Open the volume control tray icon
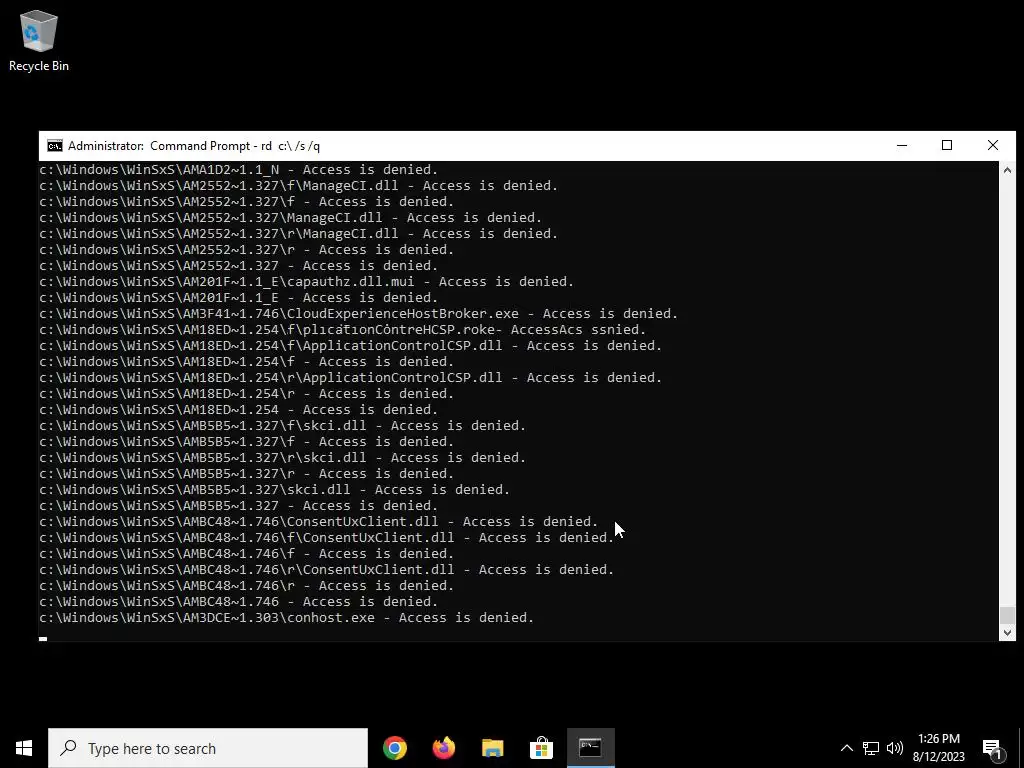This screenshot has width=1024, height=768. pyautogui.click(x=895, y=748)
